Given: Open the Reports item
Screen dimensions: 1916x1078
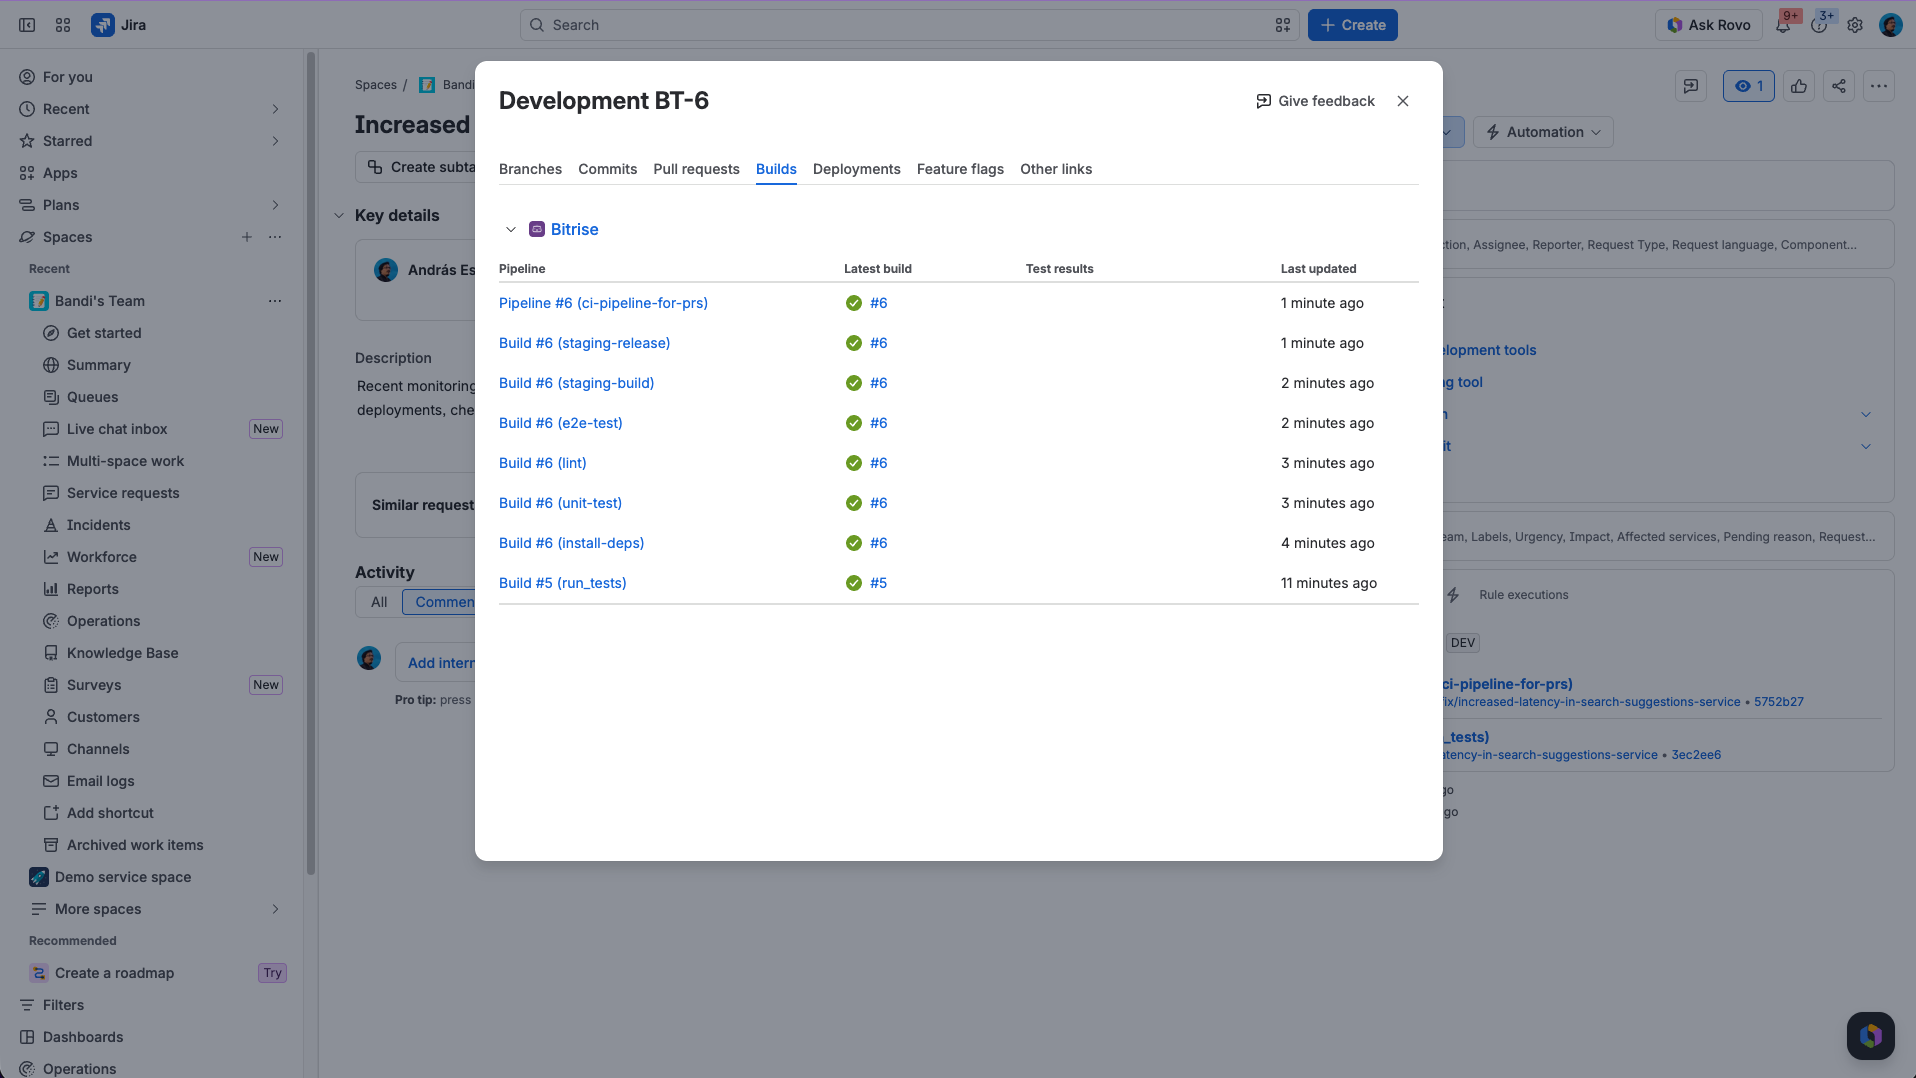Looking at the screenshot, I should coord(92,589).
